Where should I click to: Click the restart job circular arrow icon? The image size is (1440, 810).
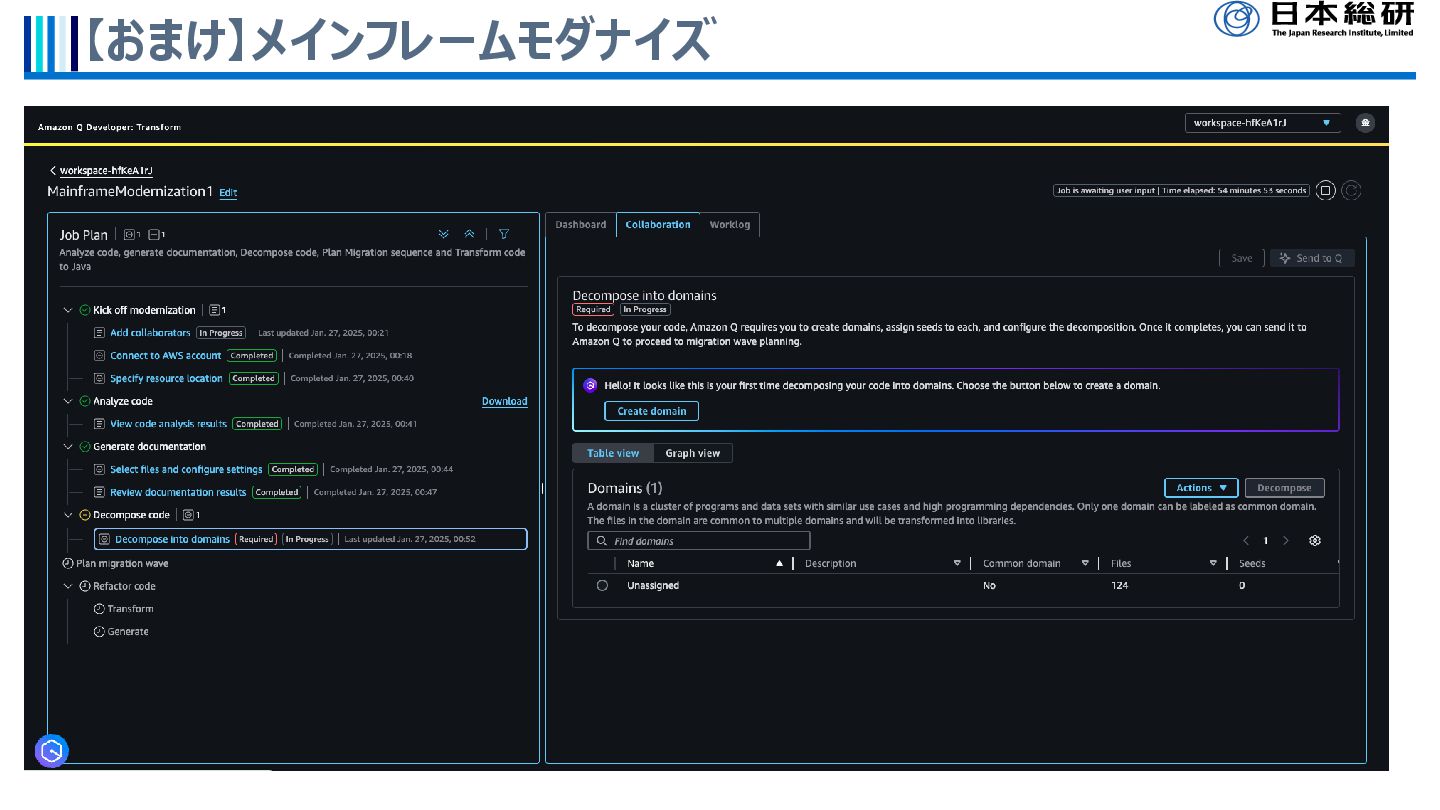point(1352,190)
